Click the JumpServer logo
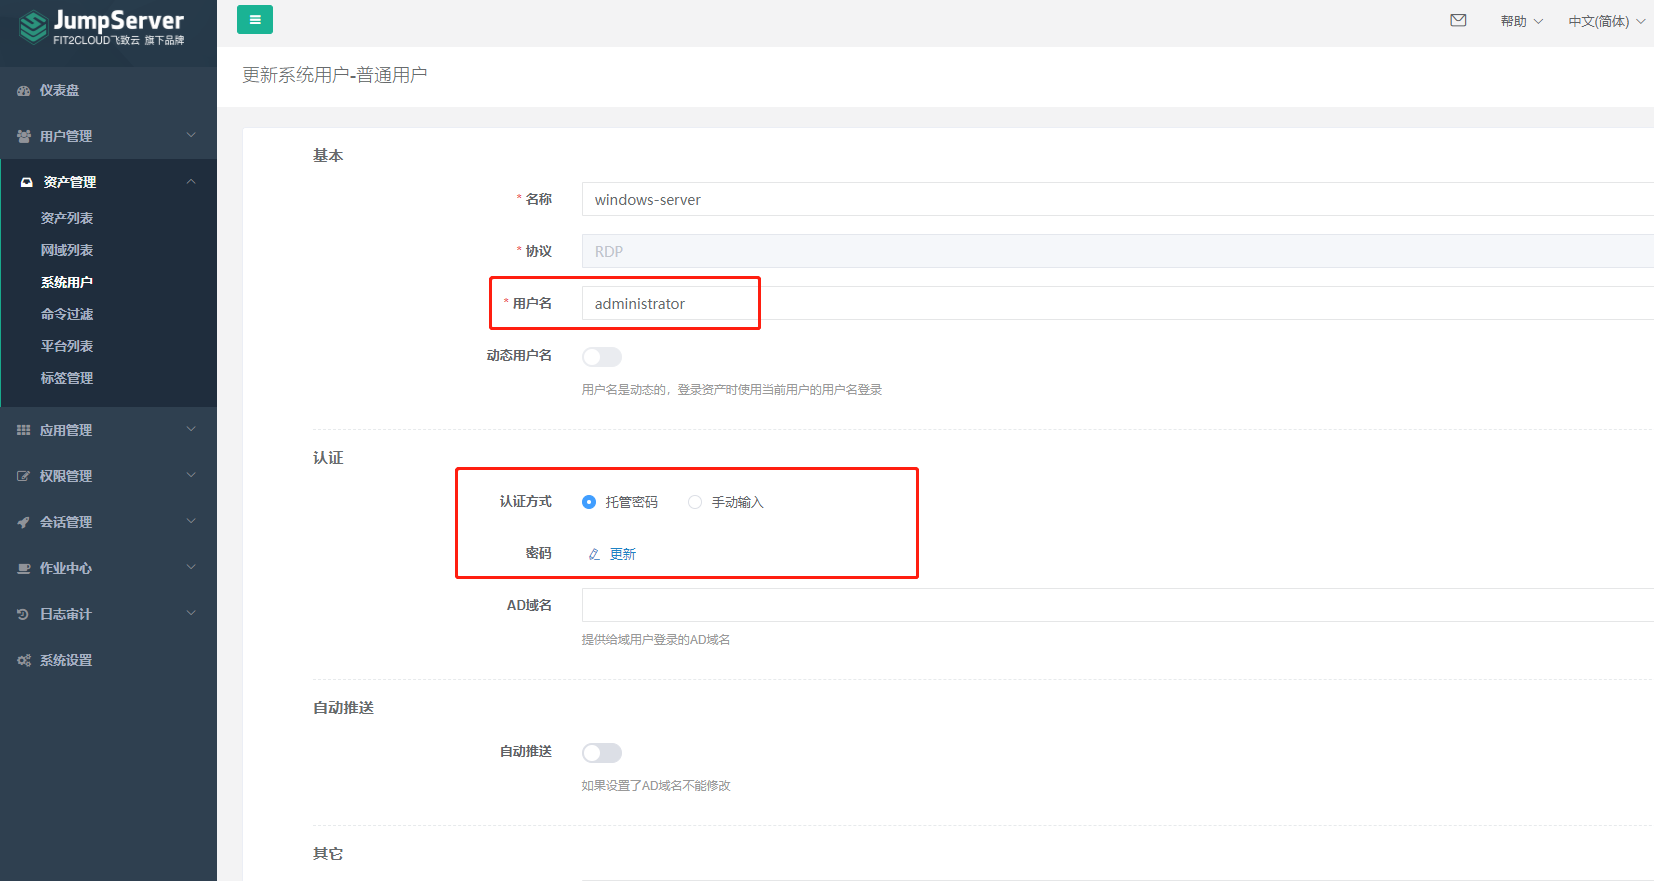 pos(102,27)
